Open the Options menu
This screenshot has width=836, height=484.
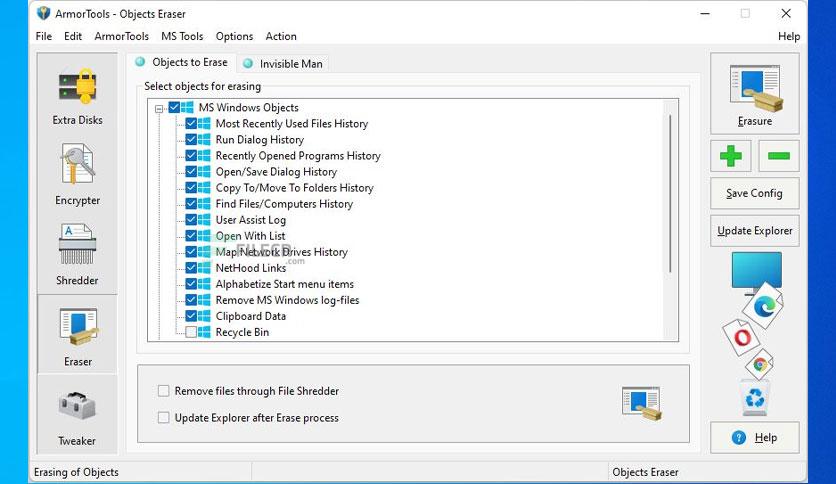point(234,36)
